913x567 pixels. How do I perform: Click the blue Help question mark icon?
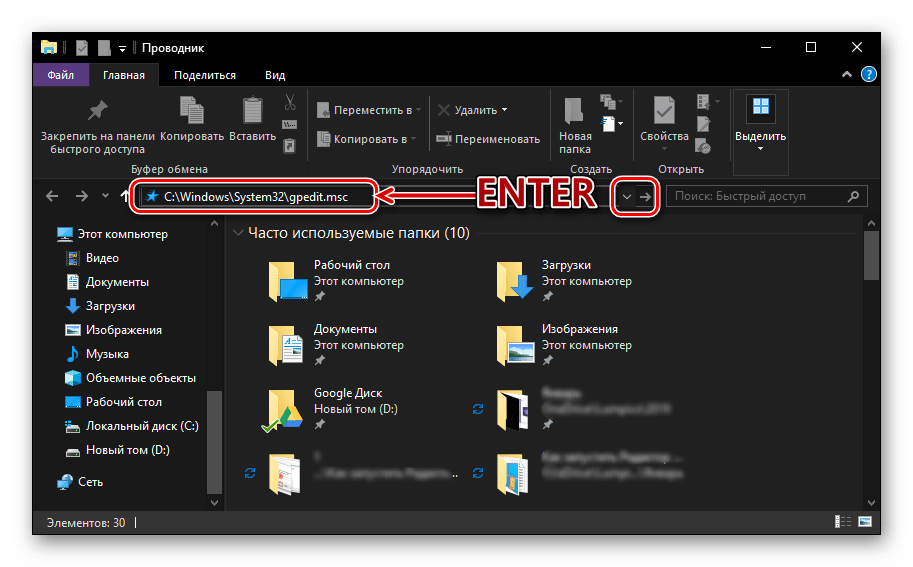pos(869,74)
